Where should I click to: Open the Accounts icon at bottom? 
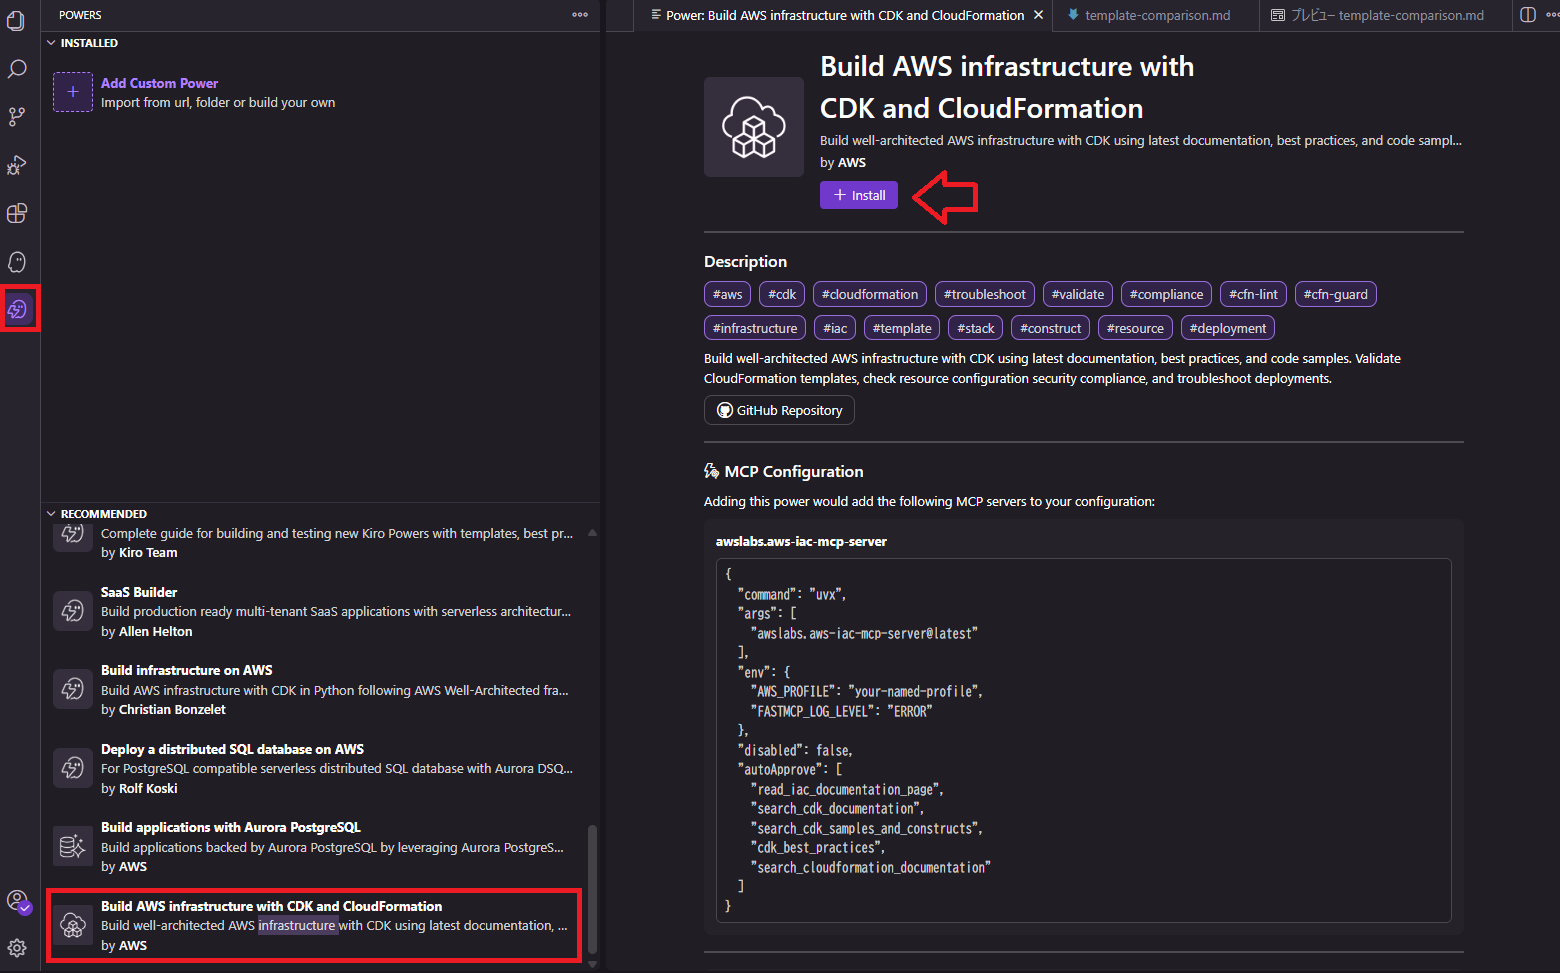(x=17, y=901)
